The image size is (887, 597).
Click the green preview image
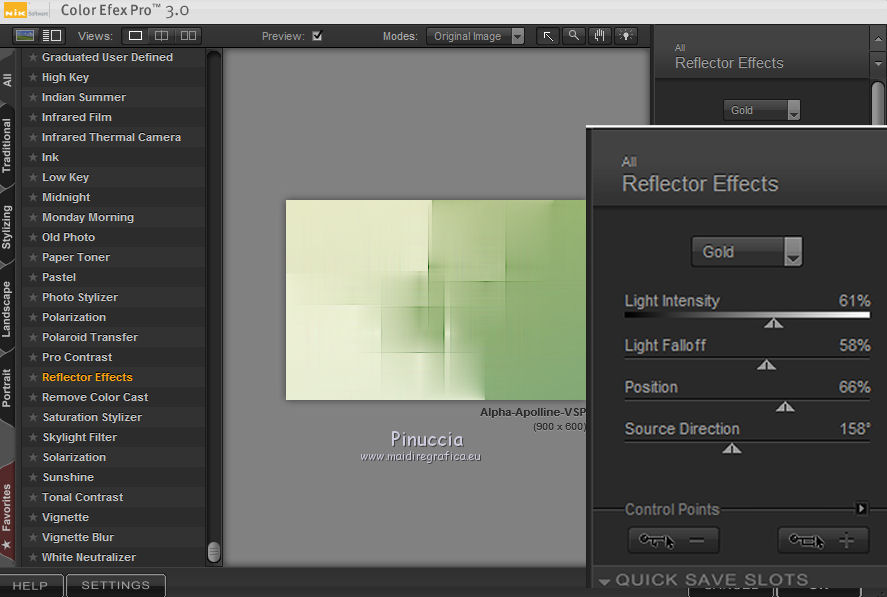point(436,300)
